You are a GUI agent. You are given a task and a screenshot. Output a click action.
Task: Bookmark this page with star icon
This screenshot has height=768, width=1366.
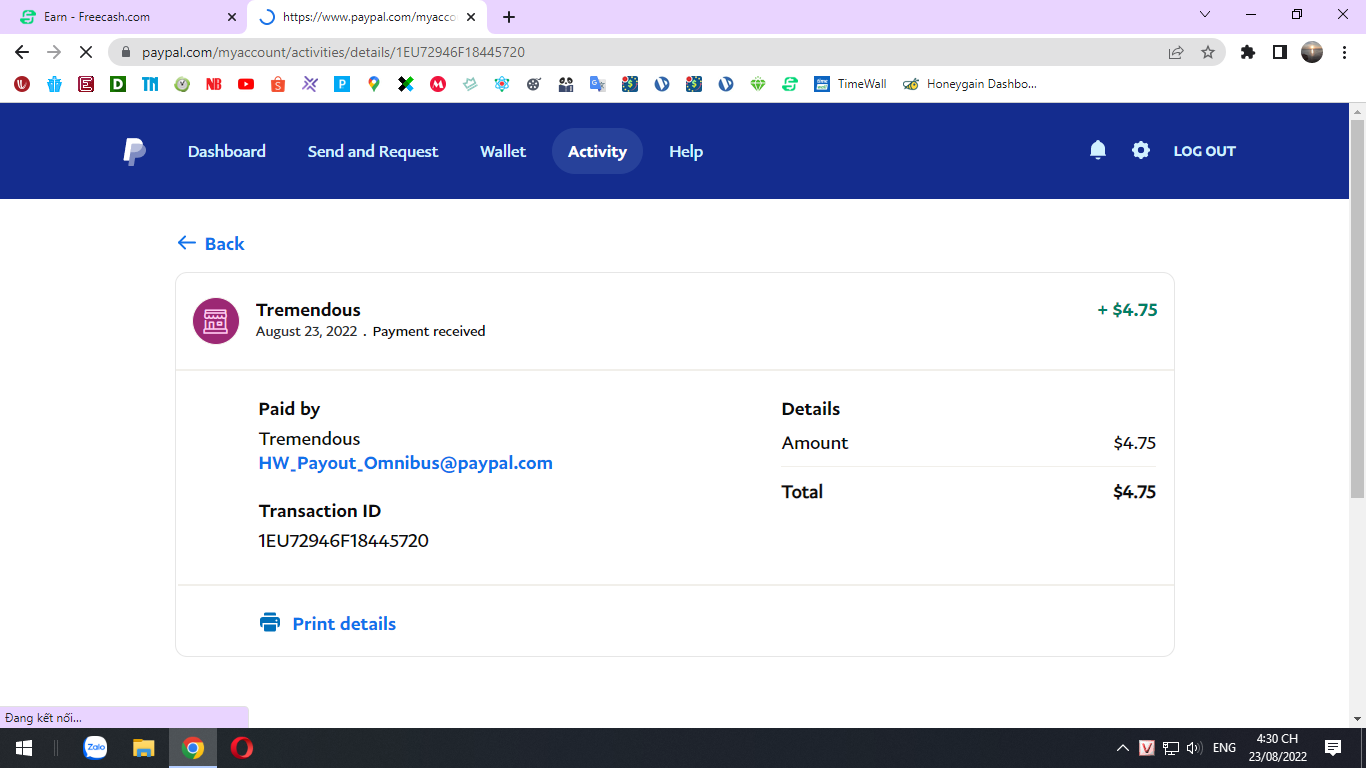coord(1208,52)
